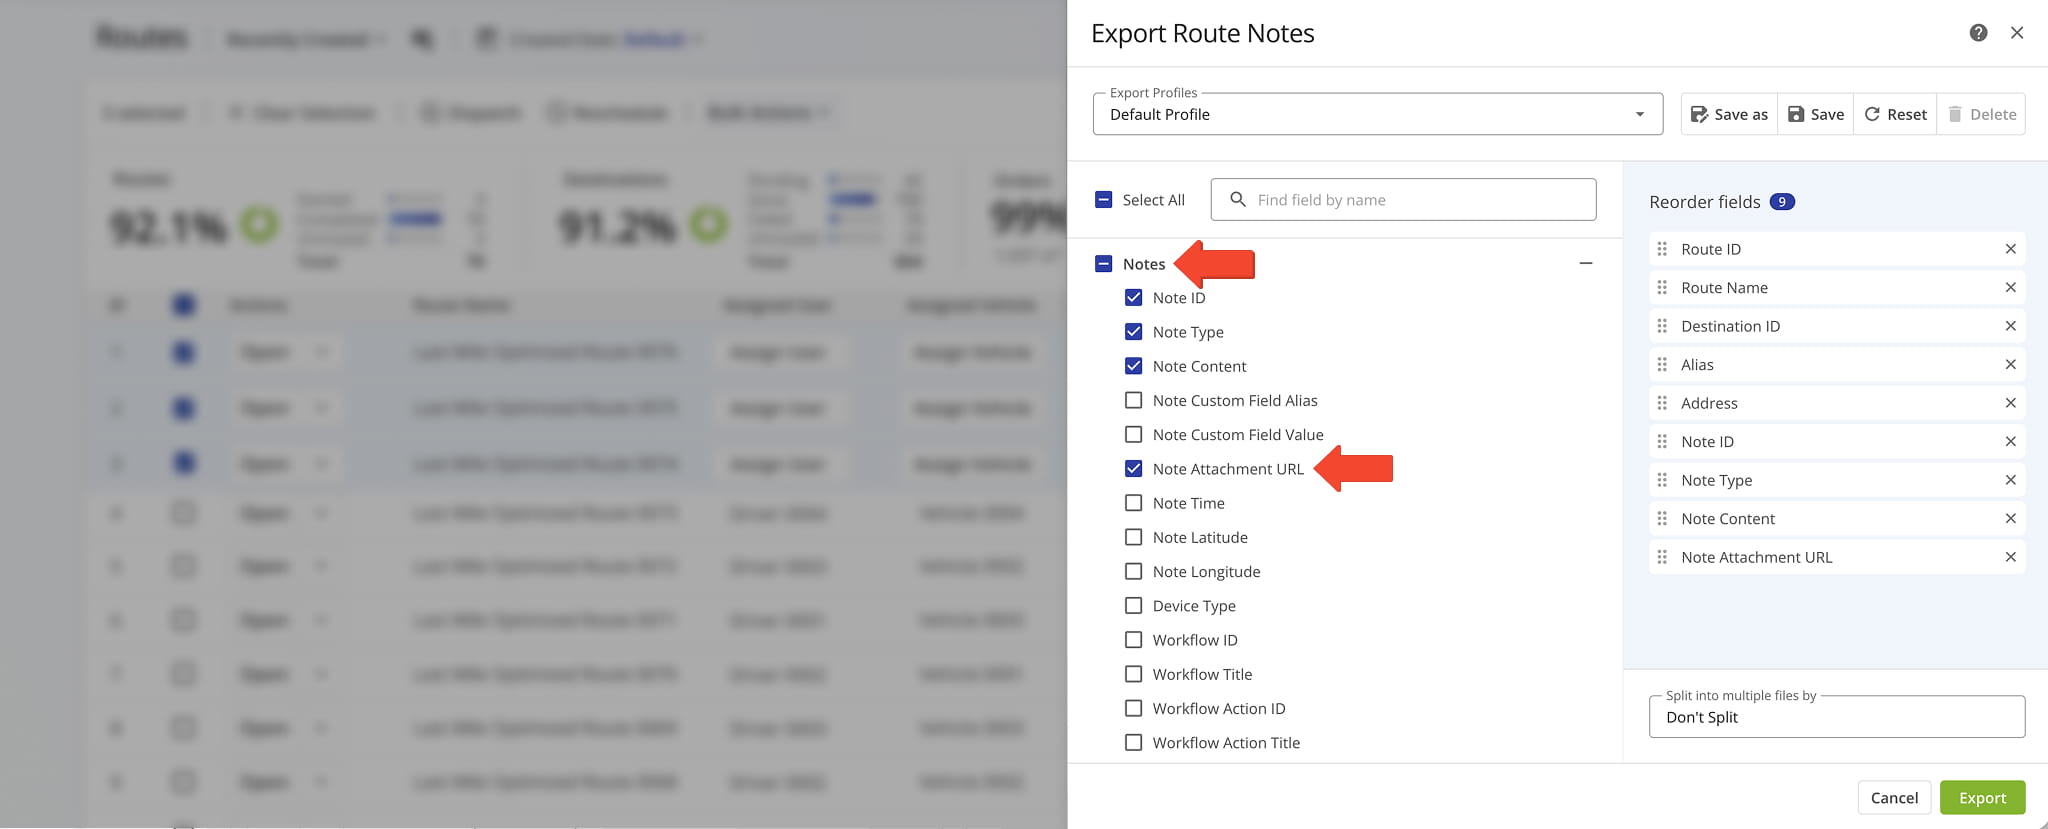The image size is (2048, 829).
Task: Remove Alias field with its X icon
Action: coord(2010,365)
